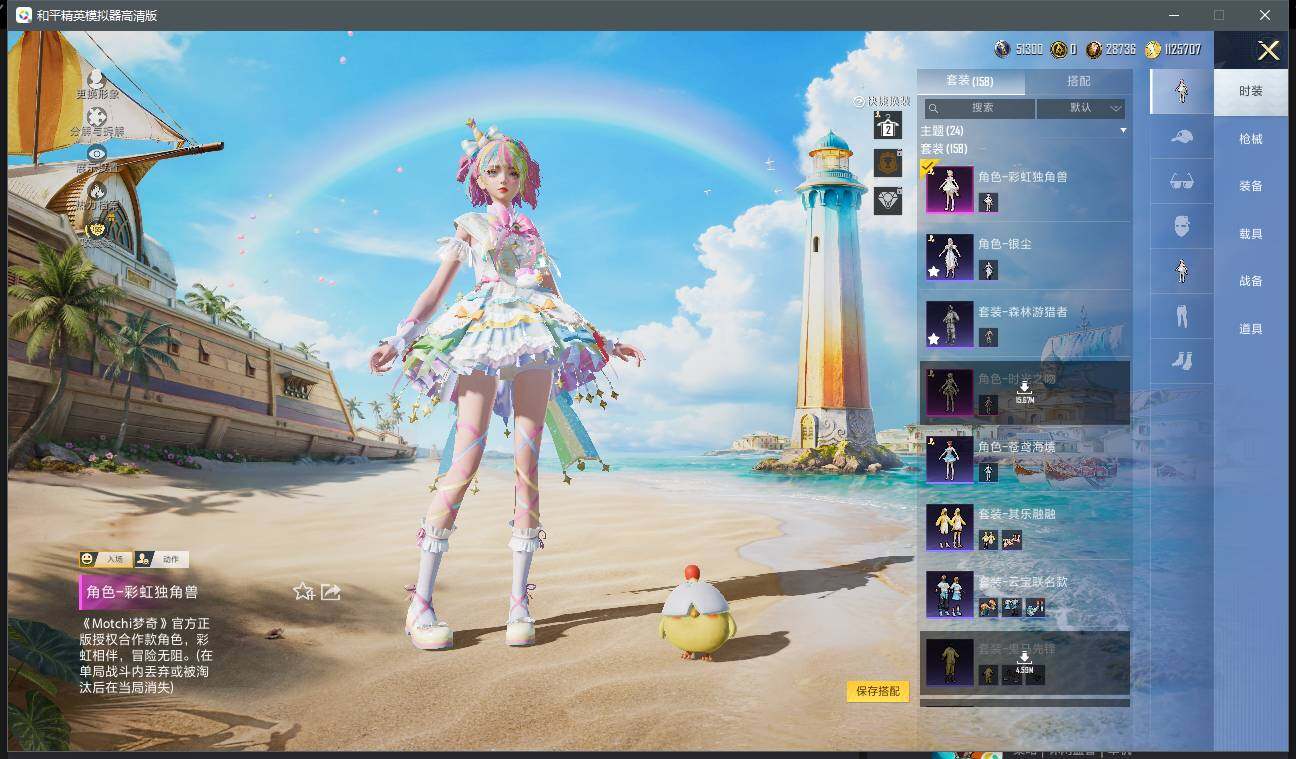Image resolution: width=1296 pixels, height=759 pixels.
Task: Open the flame-shaped heat icon
Action: point(97,191)
